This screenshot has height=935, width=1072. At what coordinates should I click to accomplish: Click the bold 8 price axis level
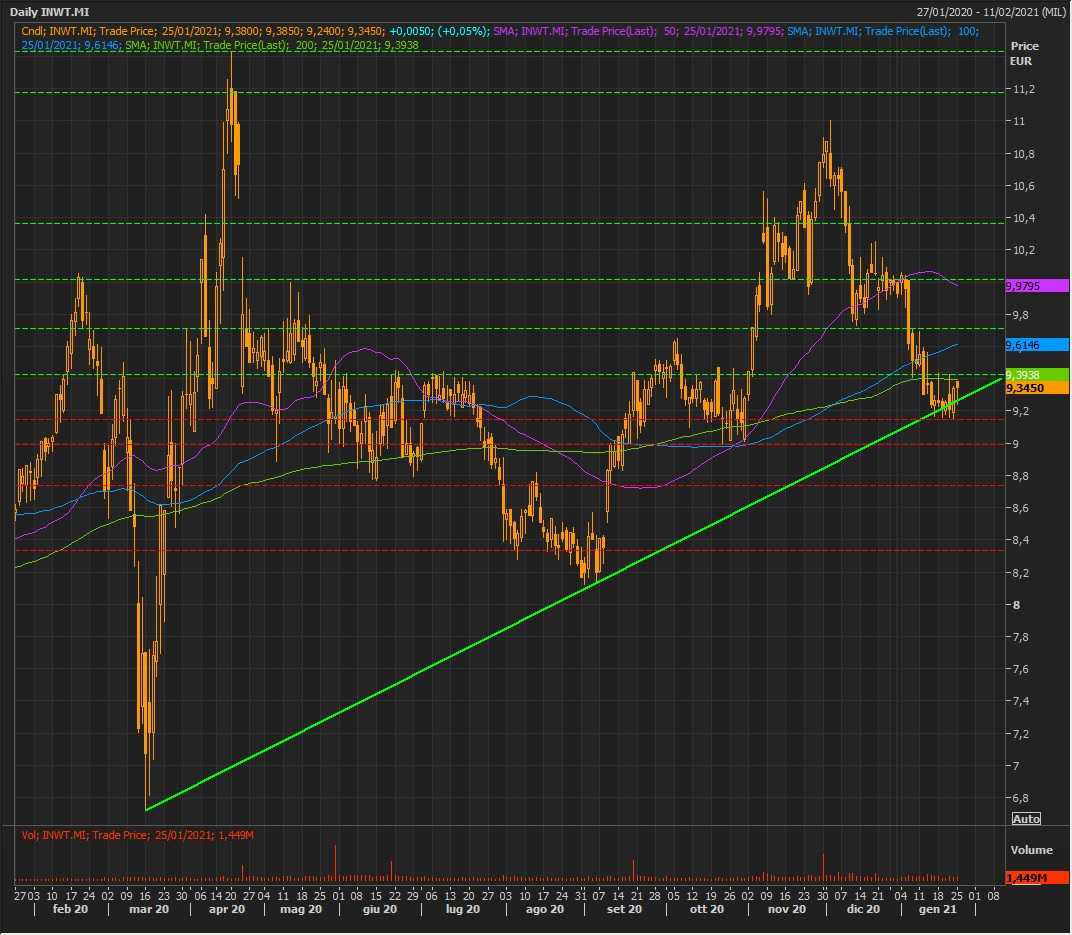click(1016, 605)
